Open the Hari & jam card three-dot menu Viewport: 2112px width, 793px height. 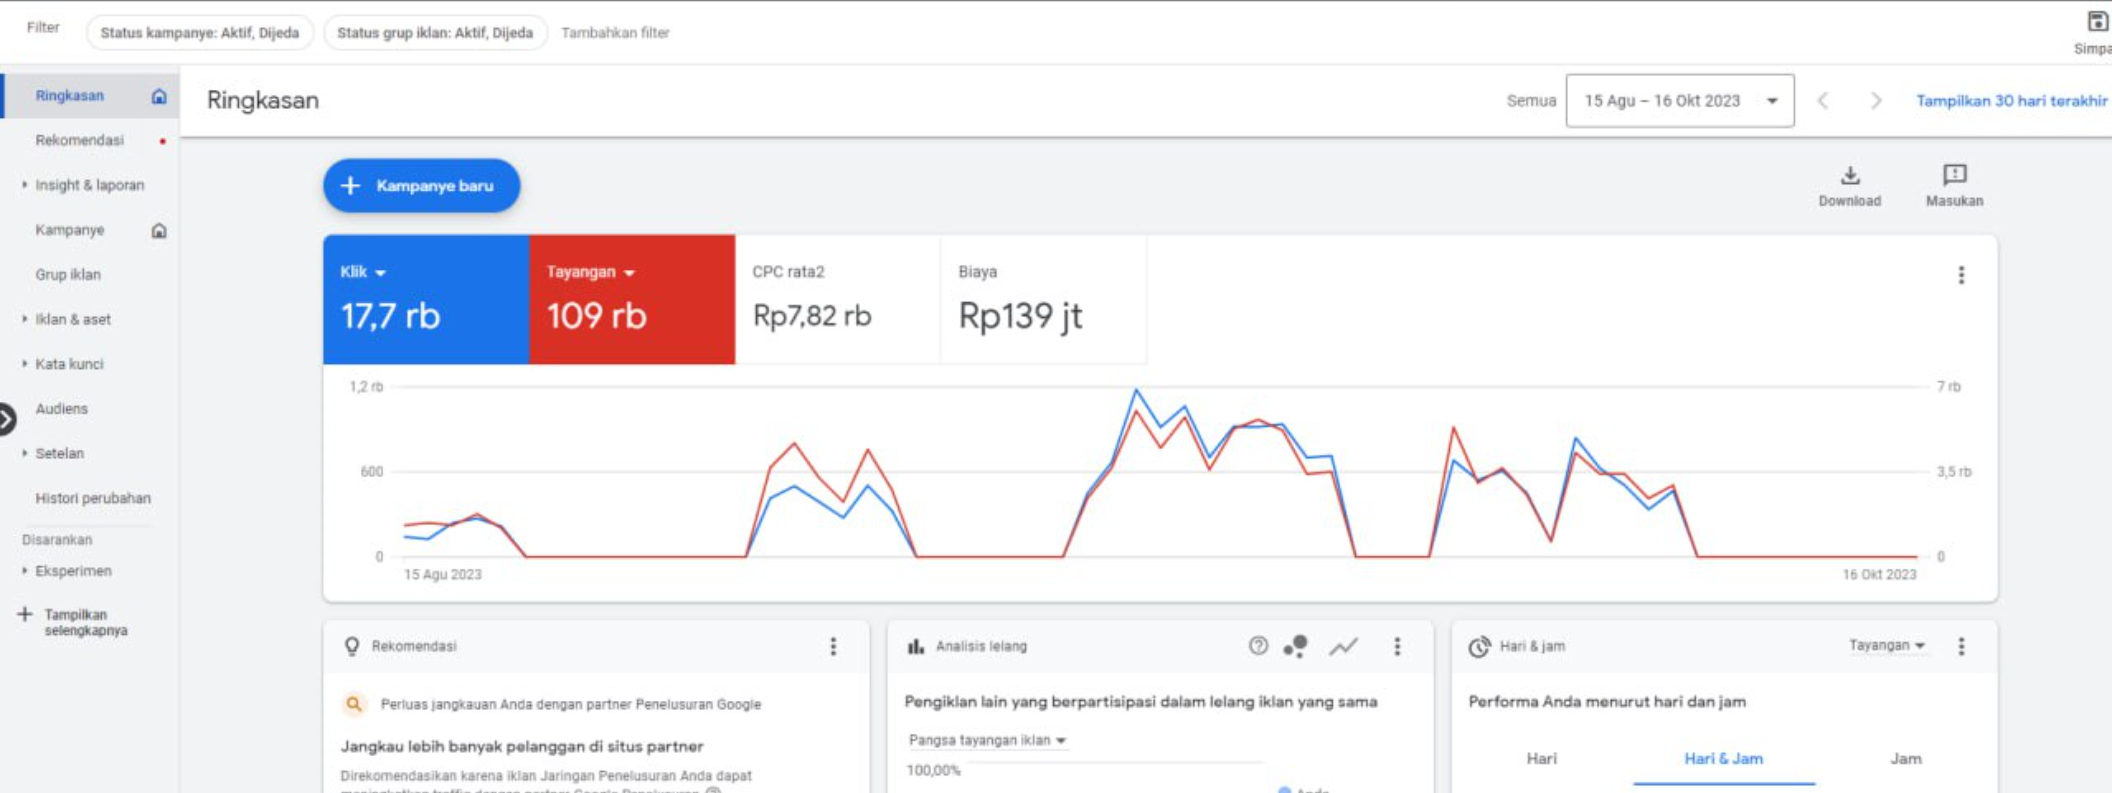tap(1961, 647)
